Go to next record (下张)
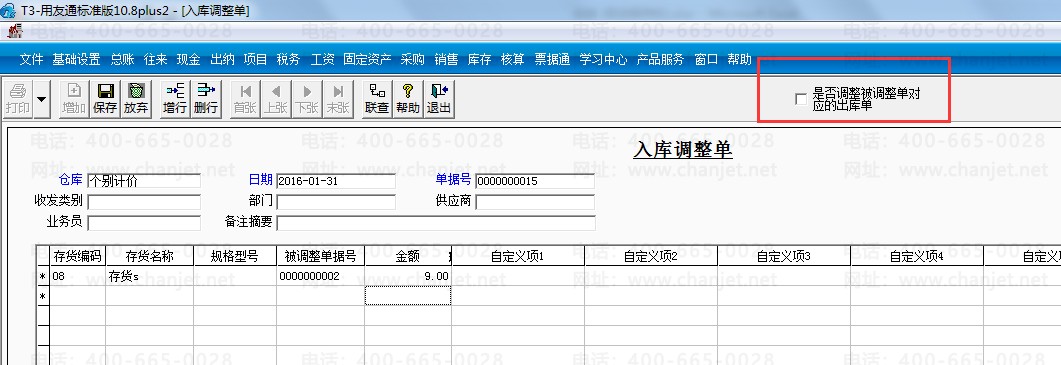1061x365 pixels. pos(307,99)
